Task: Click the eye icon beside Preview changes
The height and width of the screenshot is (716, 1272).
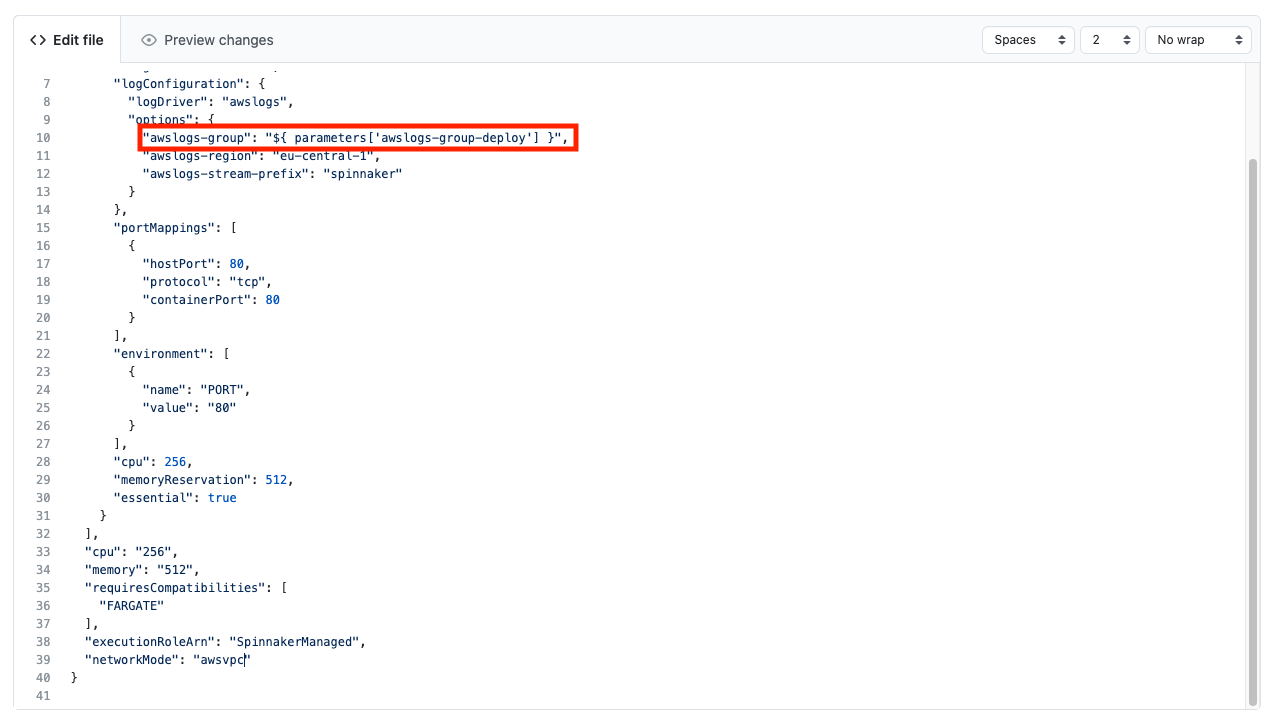Action: click(x=149, y=40)
